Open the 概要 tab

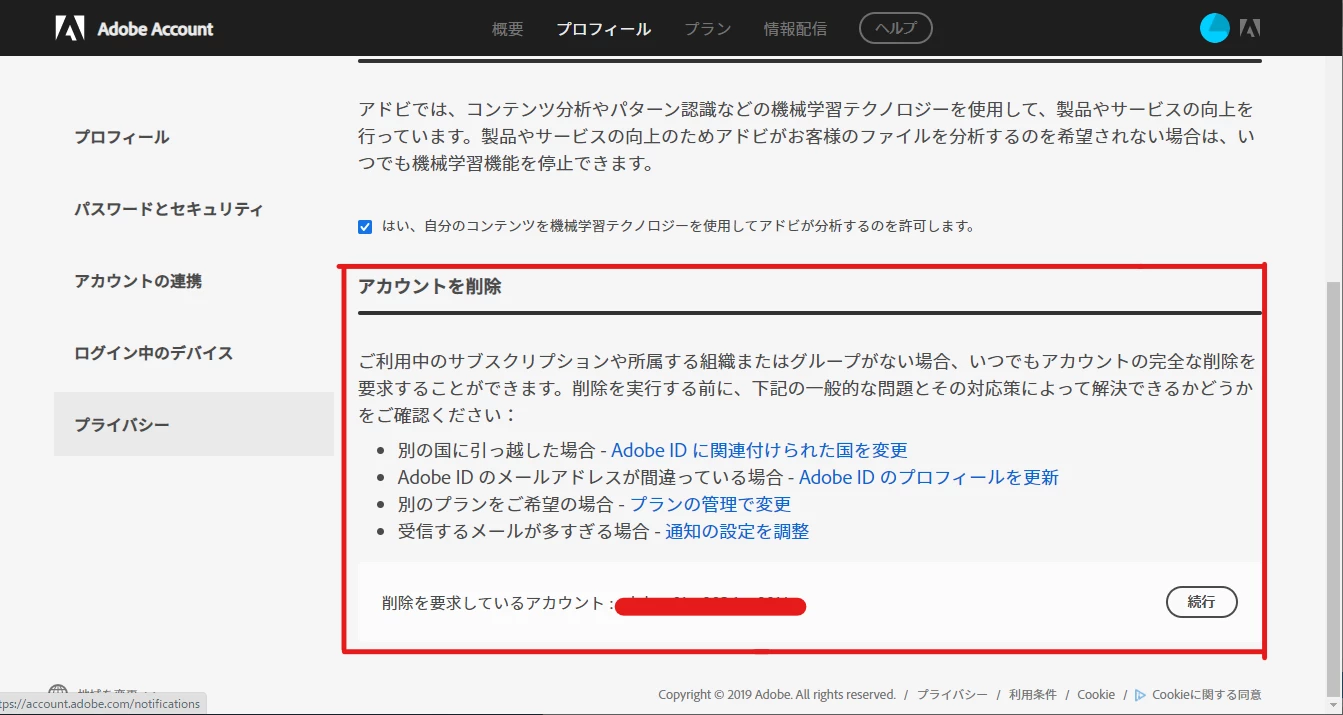click(x=508, y=29)
